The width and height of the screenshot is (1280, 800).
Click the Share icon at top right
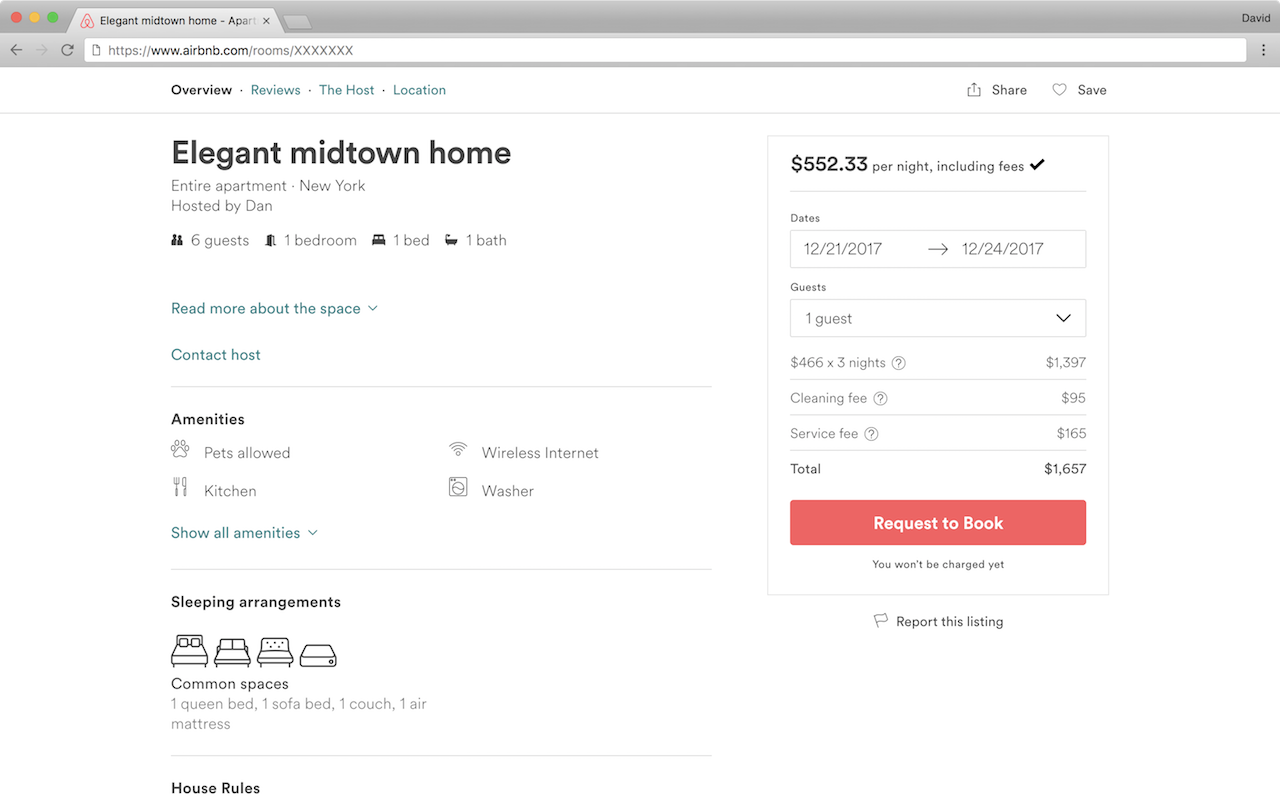pos(974,89)
